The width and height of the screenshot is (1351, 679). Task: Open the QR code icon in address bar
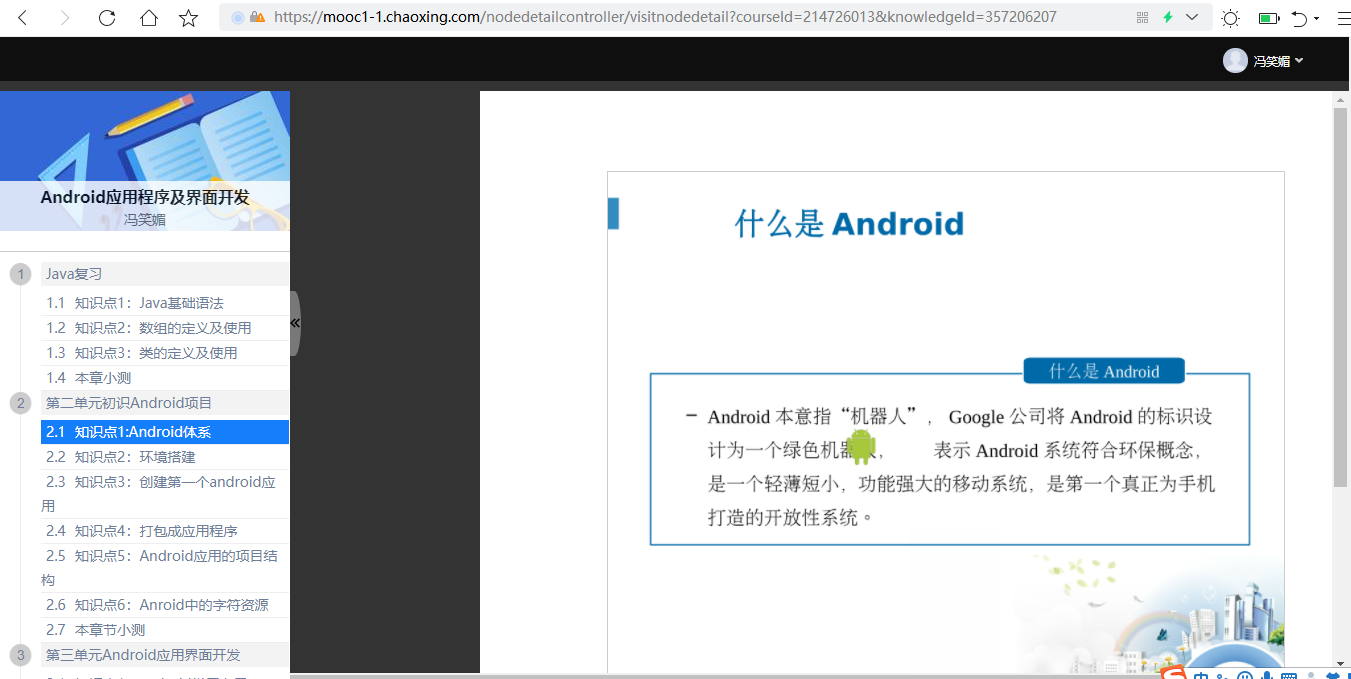1143,18
